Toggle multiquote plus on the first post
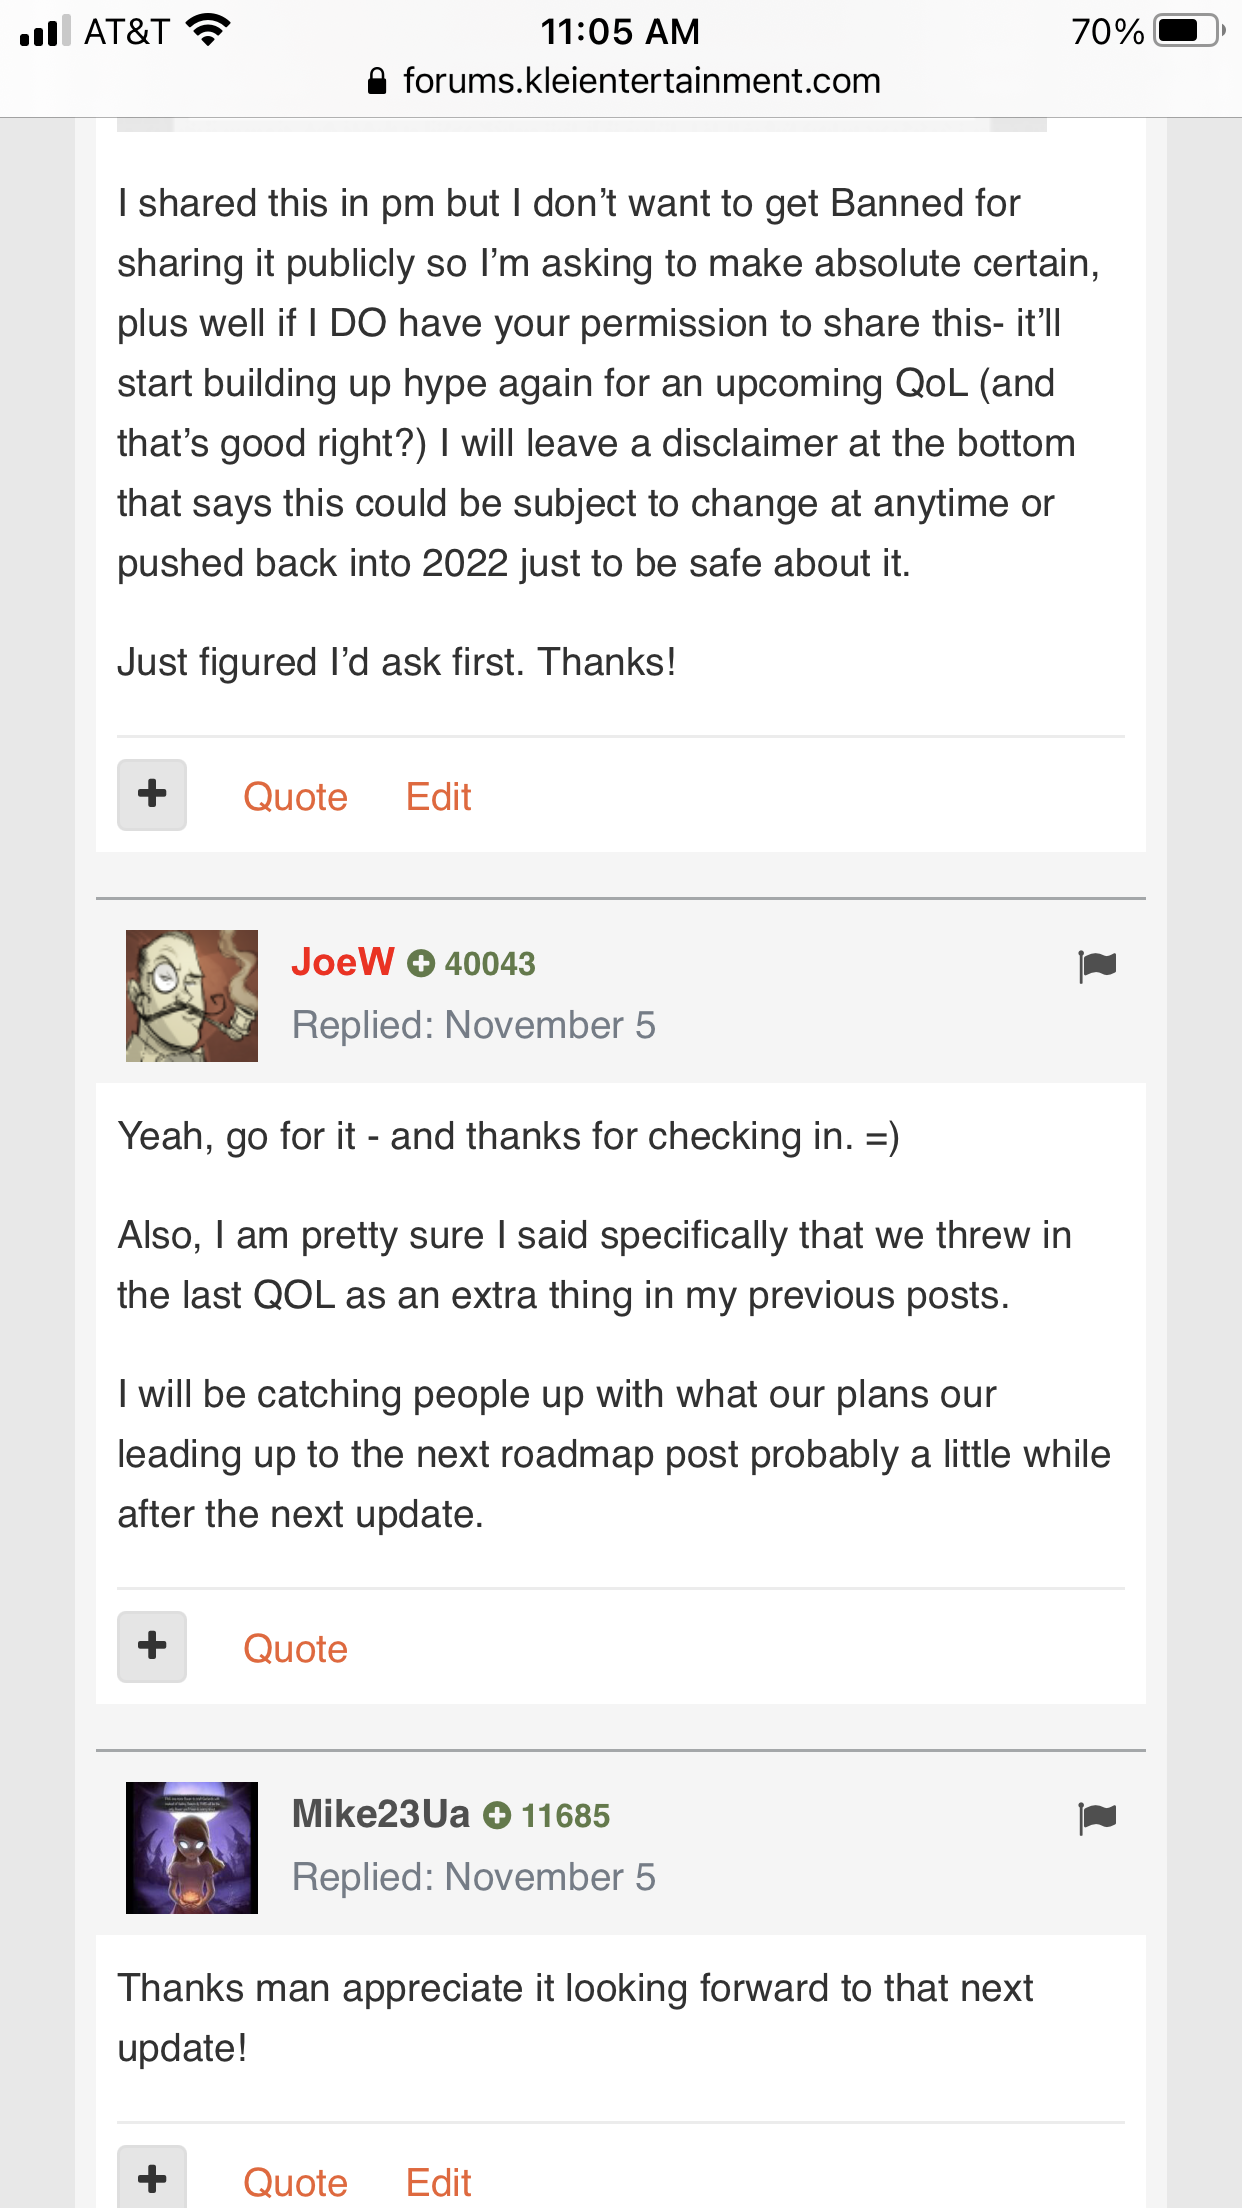Viewport: 1242px width, 2208px height. [x=152, y=795]
